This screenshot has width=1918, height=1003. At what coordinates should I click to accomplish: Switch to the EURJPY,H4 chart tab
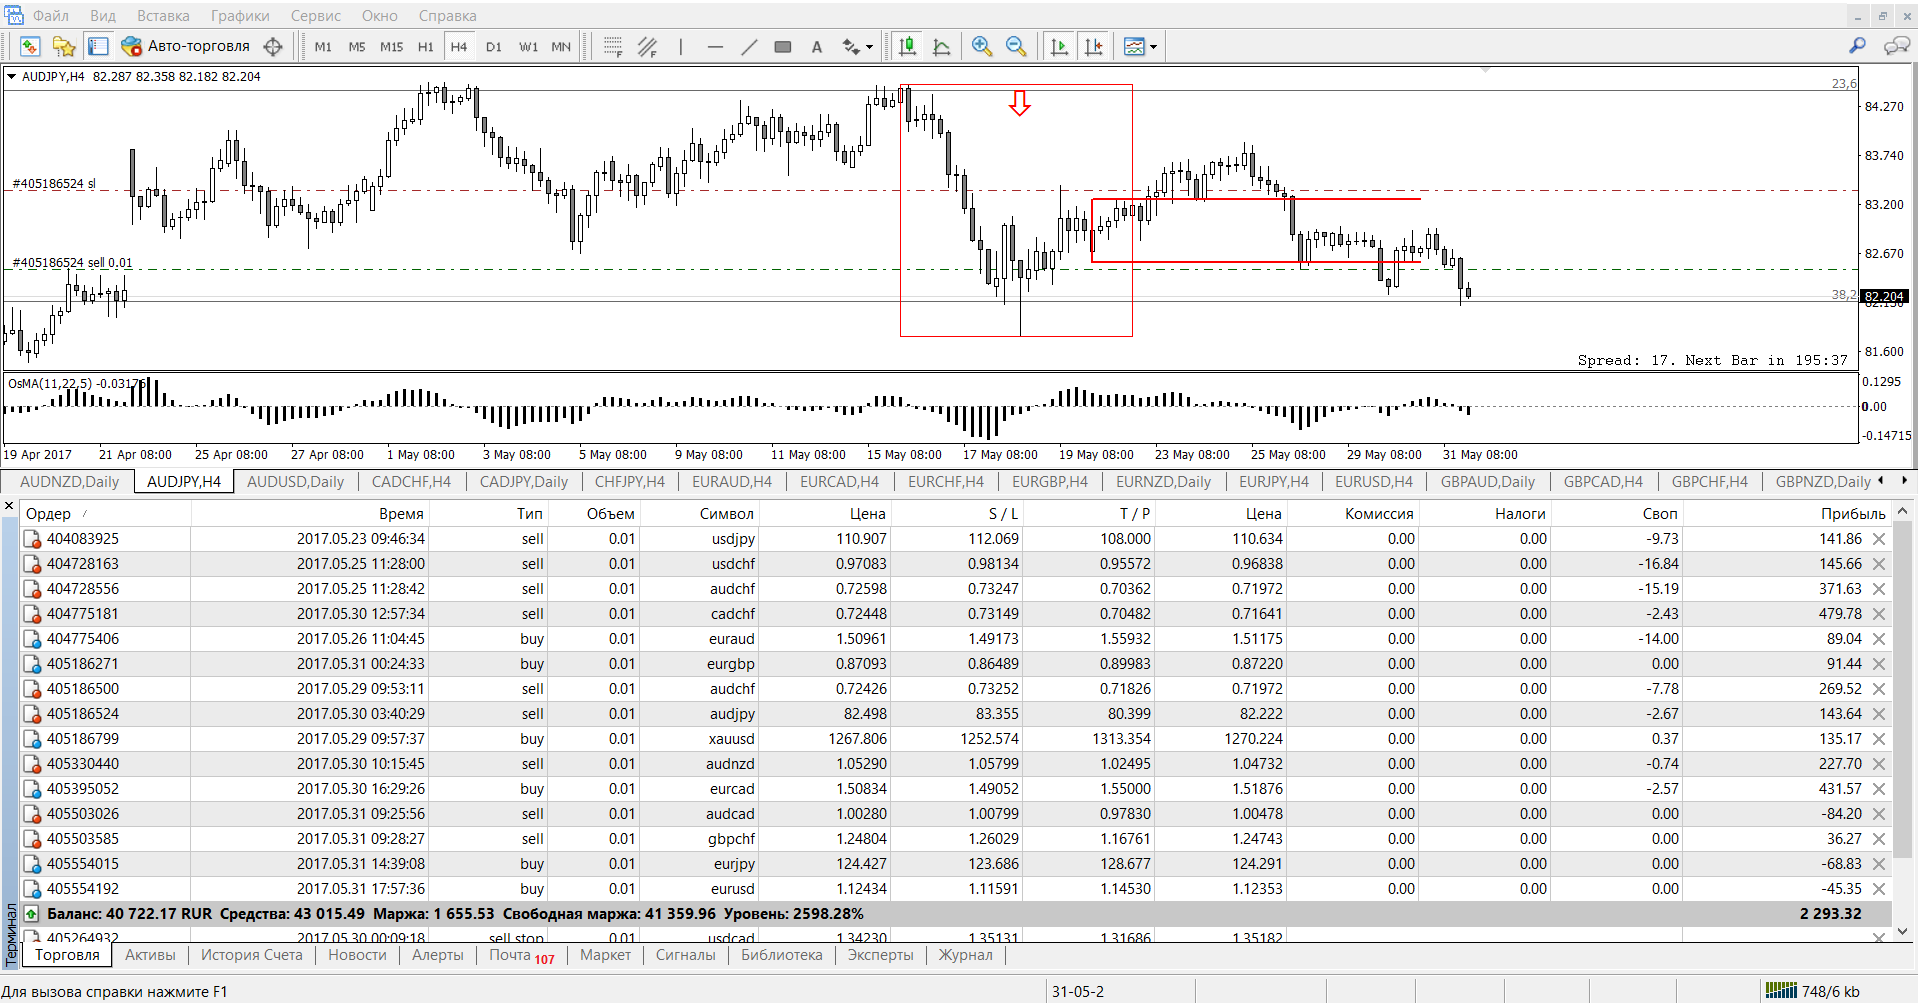[x=1274, y=482]
